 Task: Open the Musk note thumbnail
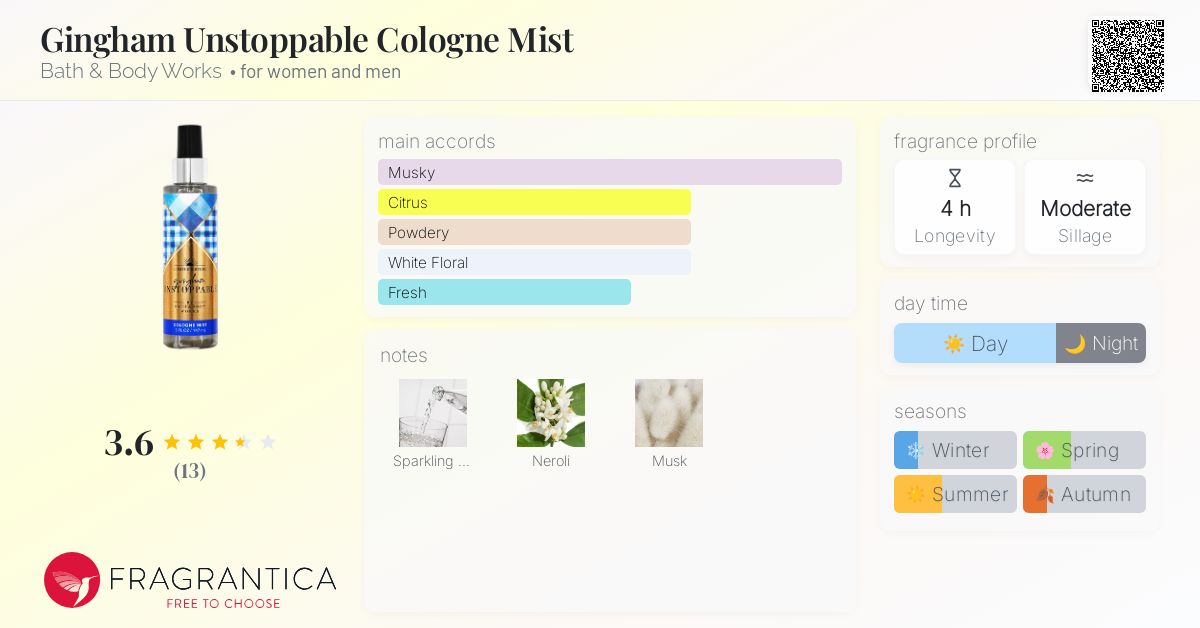(x=669, y=413)
